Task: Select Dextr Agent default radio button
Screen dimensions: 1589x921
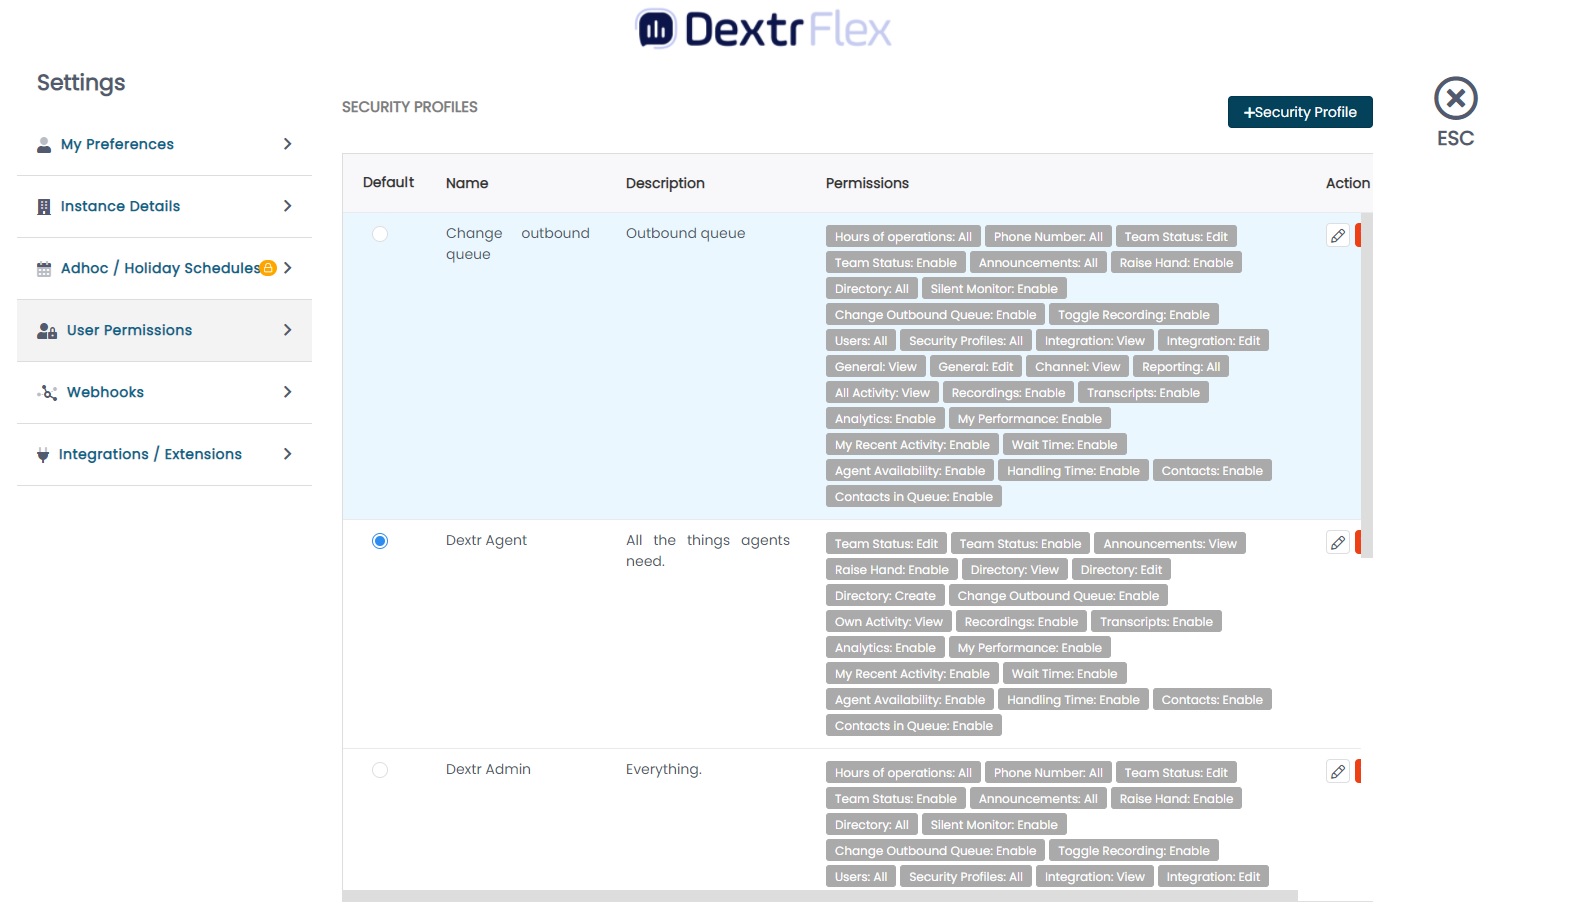Action: pos(380,541)
